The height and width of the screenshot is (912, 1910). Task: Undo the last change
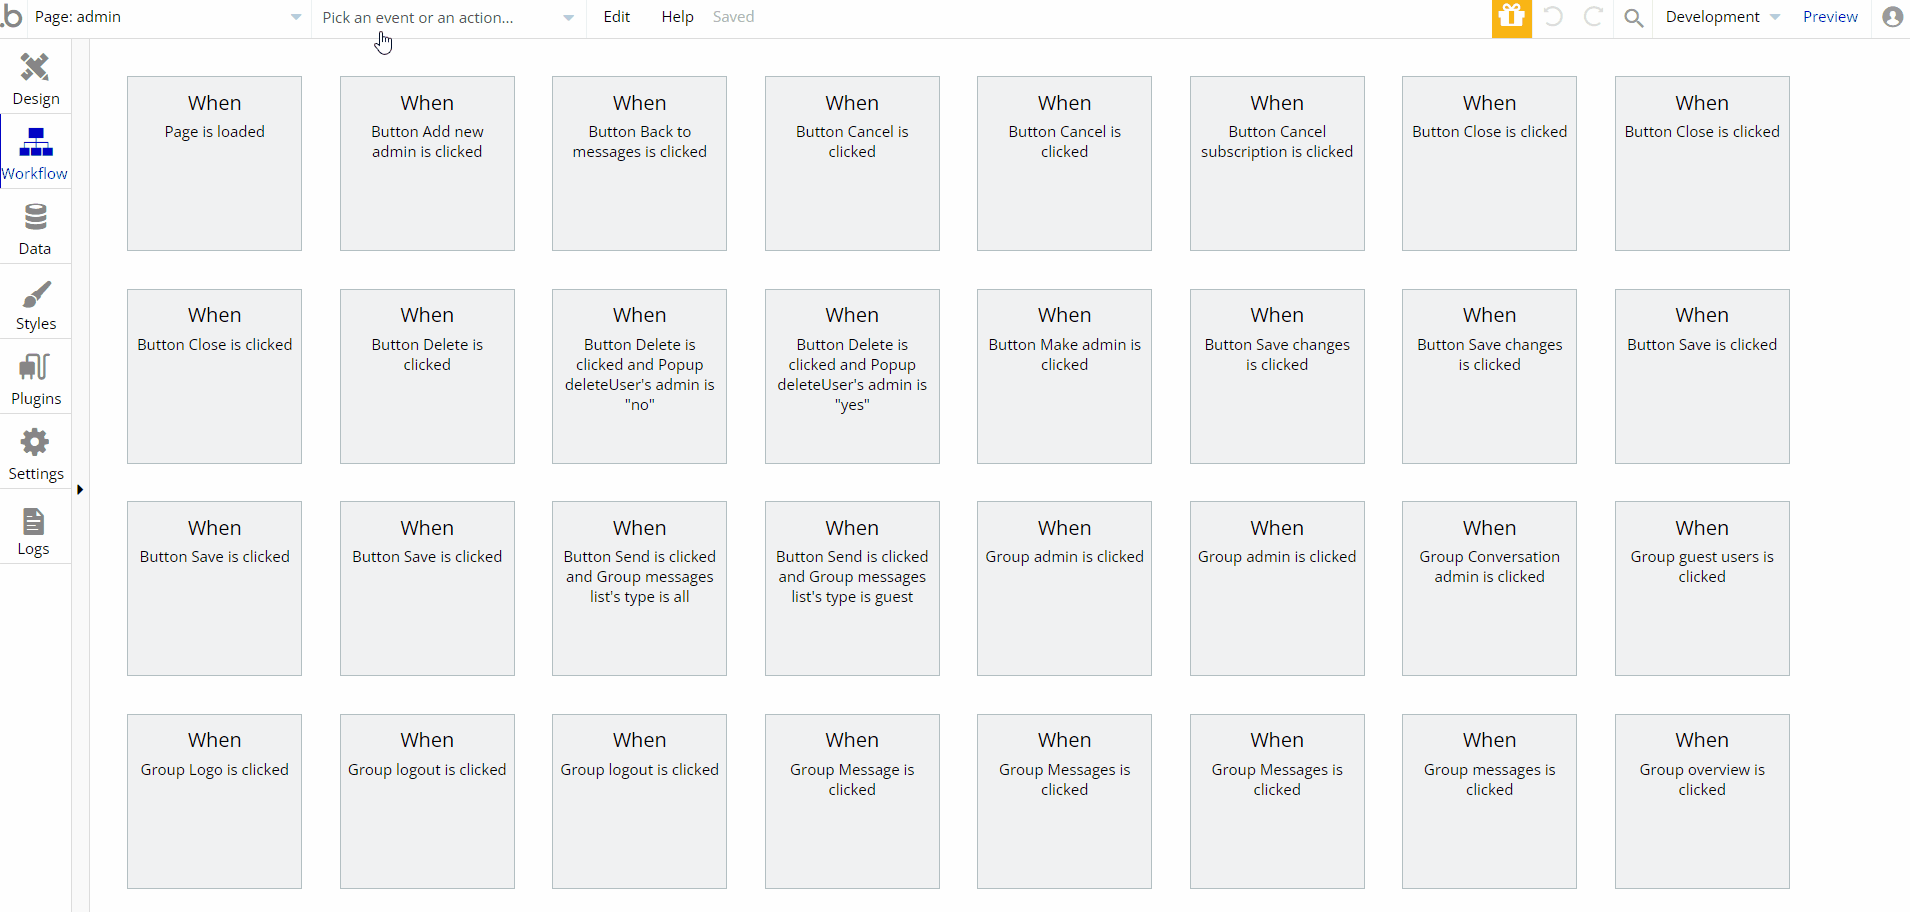tap(1553, 17)
